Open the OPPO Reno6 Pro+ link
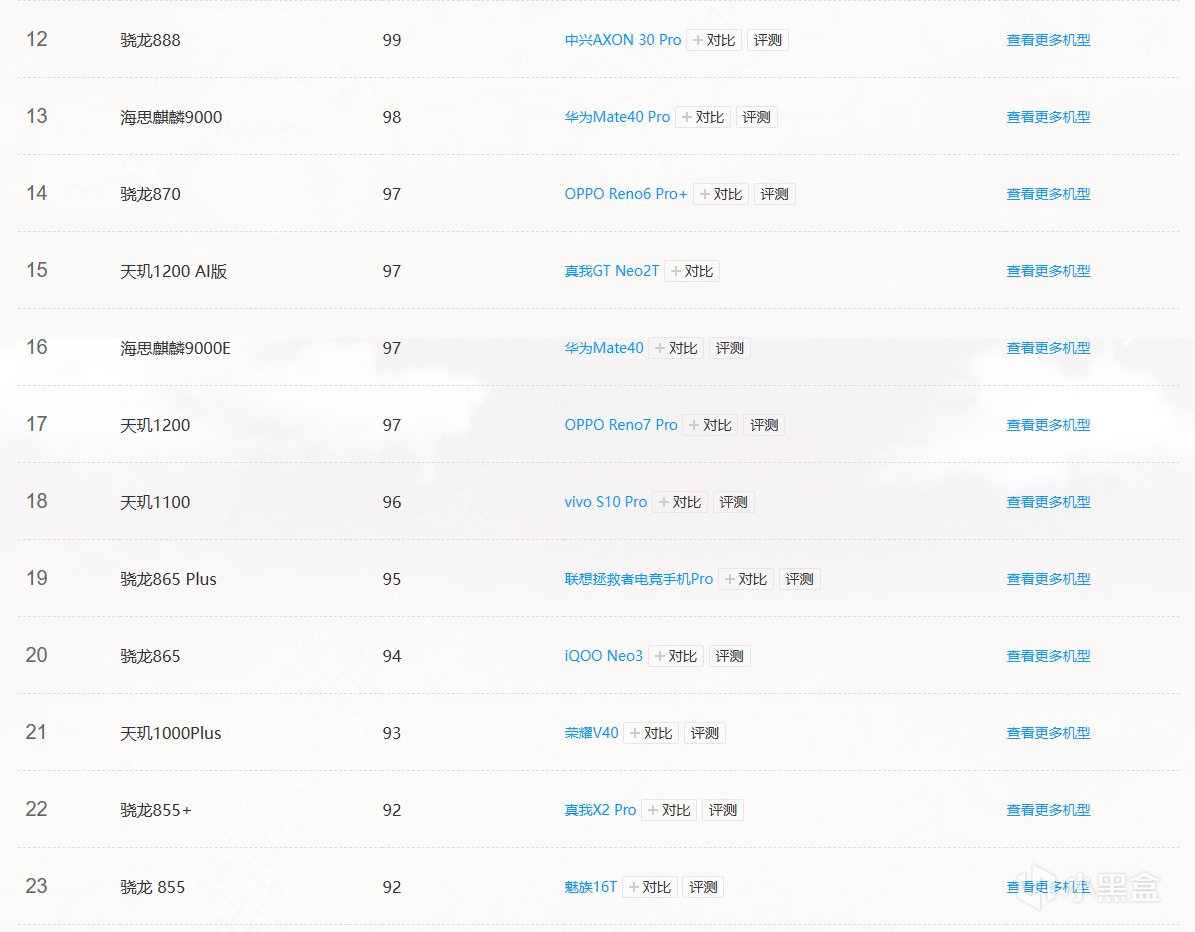Screen dimensions: 1195x932 click(626, 194)
